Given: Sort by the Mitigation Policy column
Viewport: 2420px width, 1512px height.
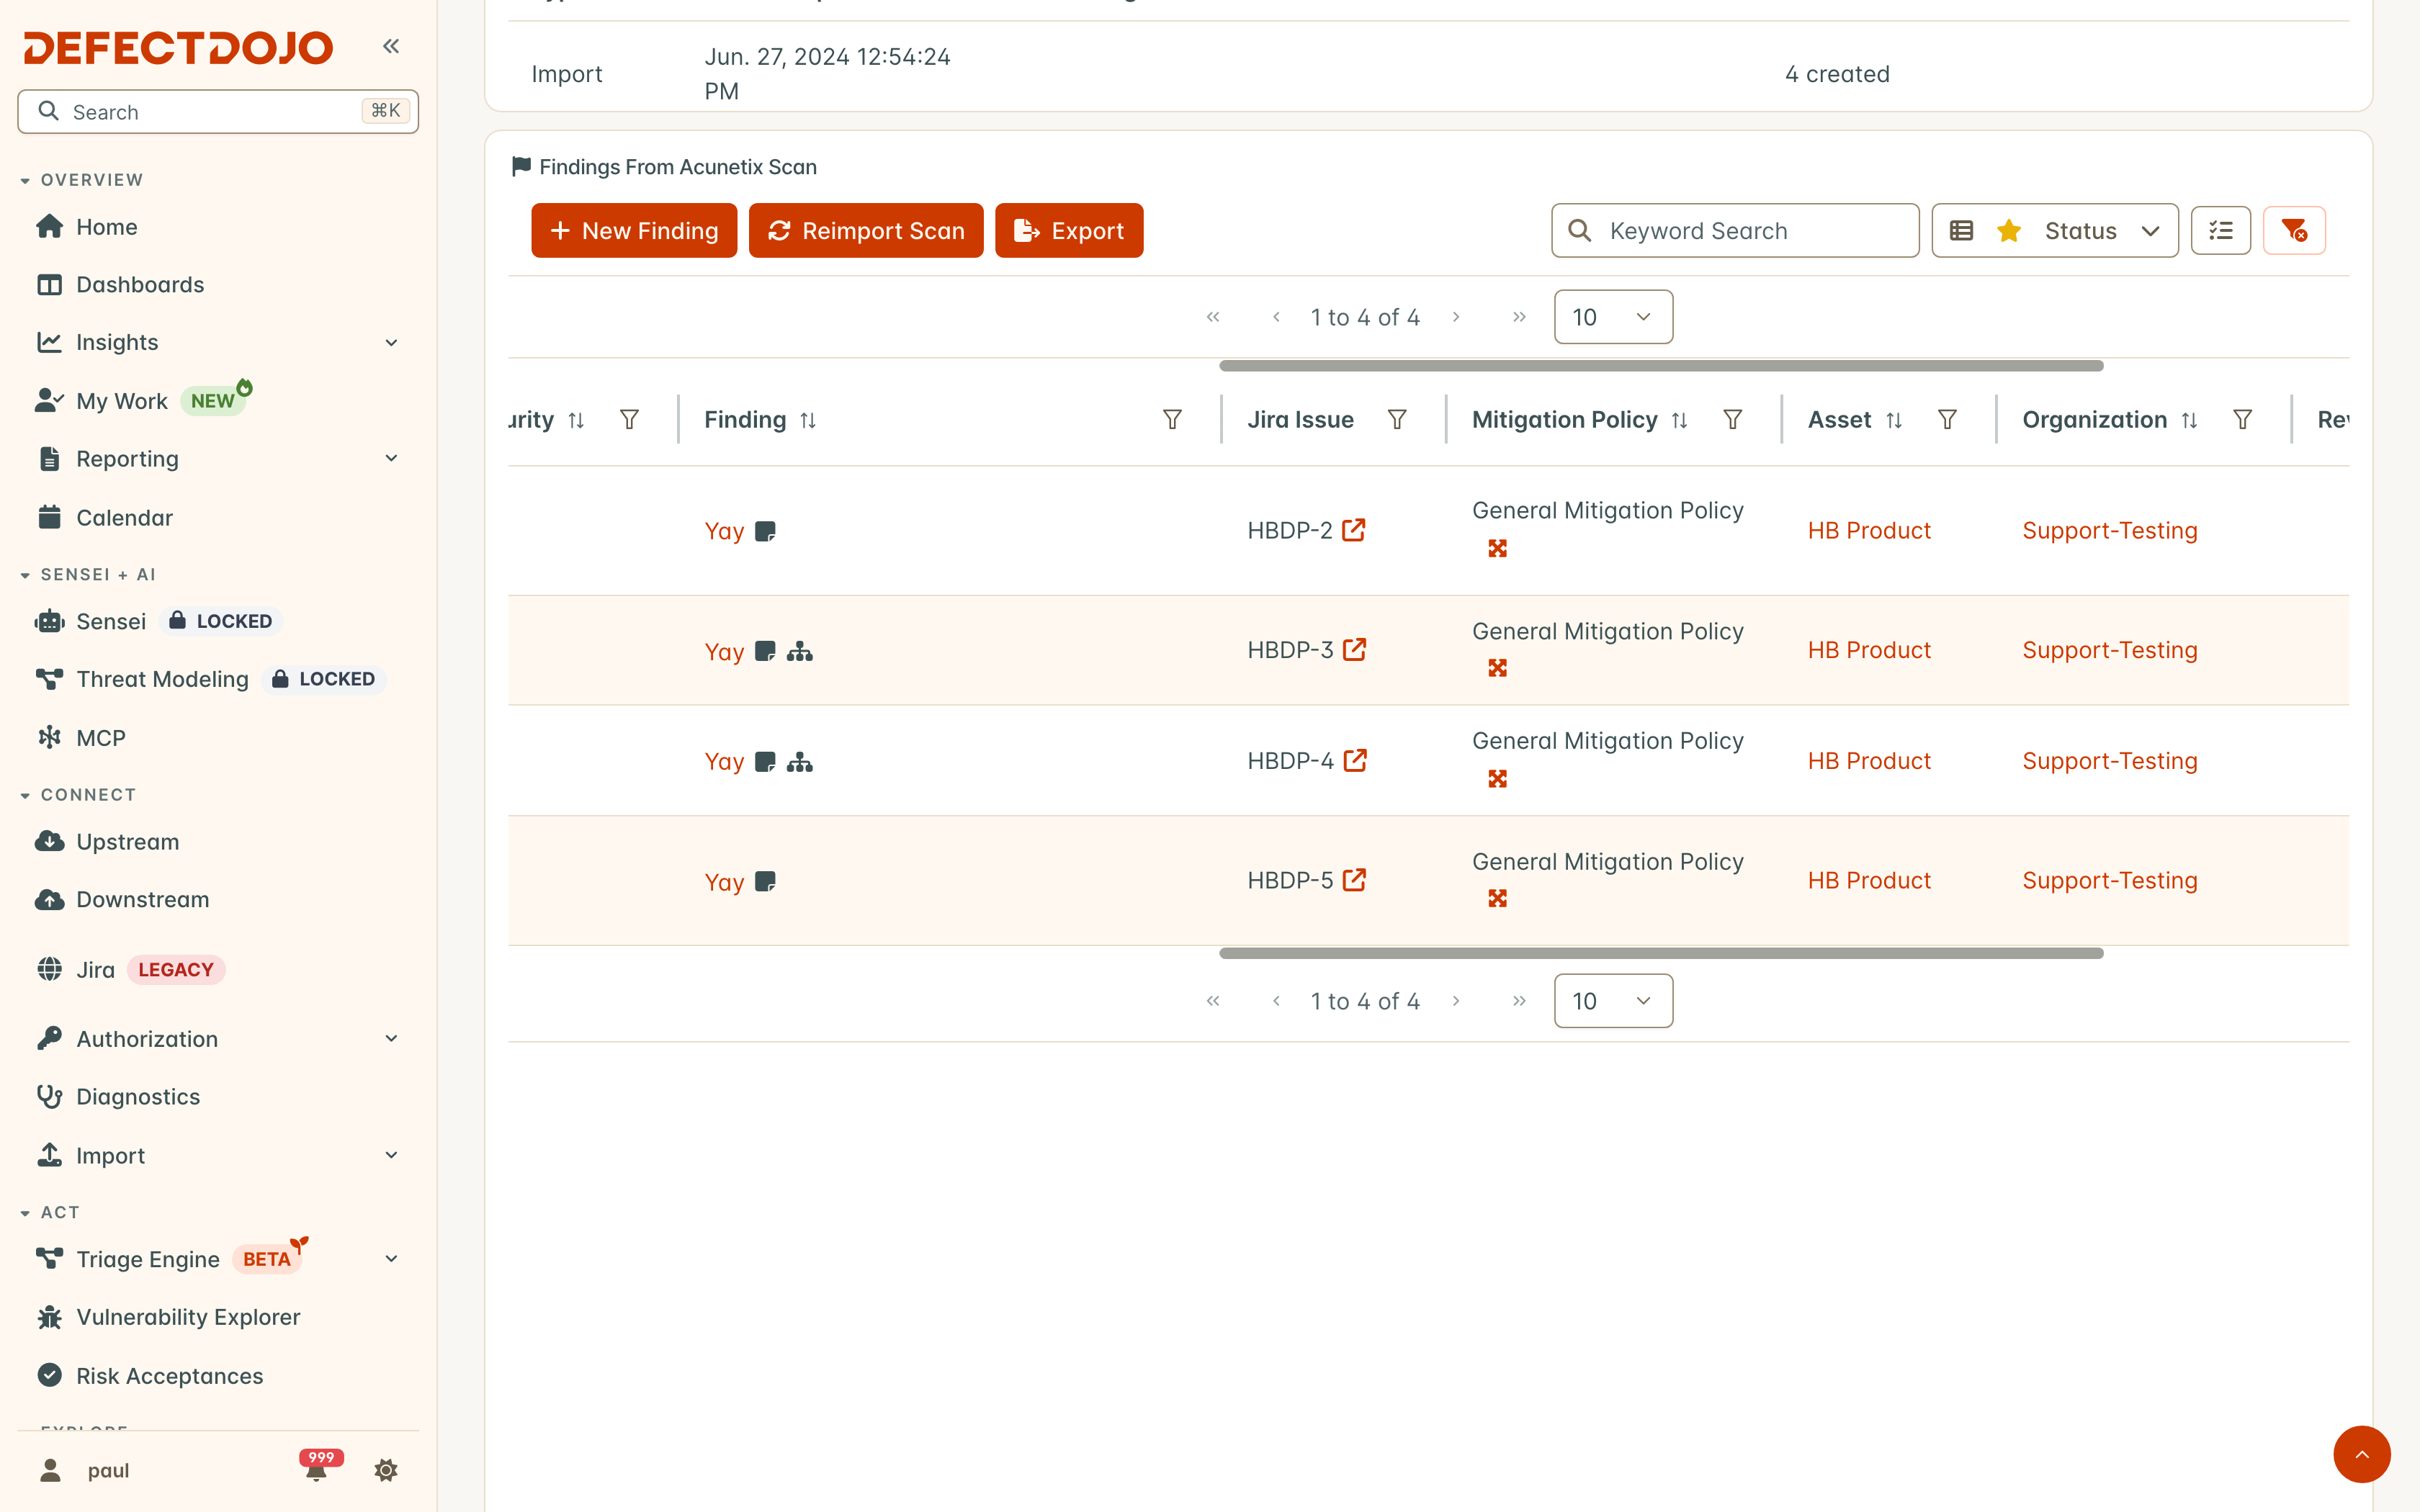Looking at the screenshot, I should (x=1680, y=421).
